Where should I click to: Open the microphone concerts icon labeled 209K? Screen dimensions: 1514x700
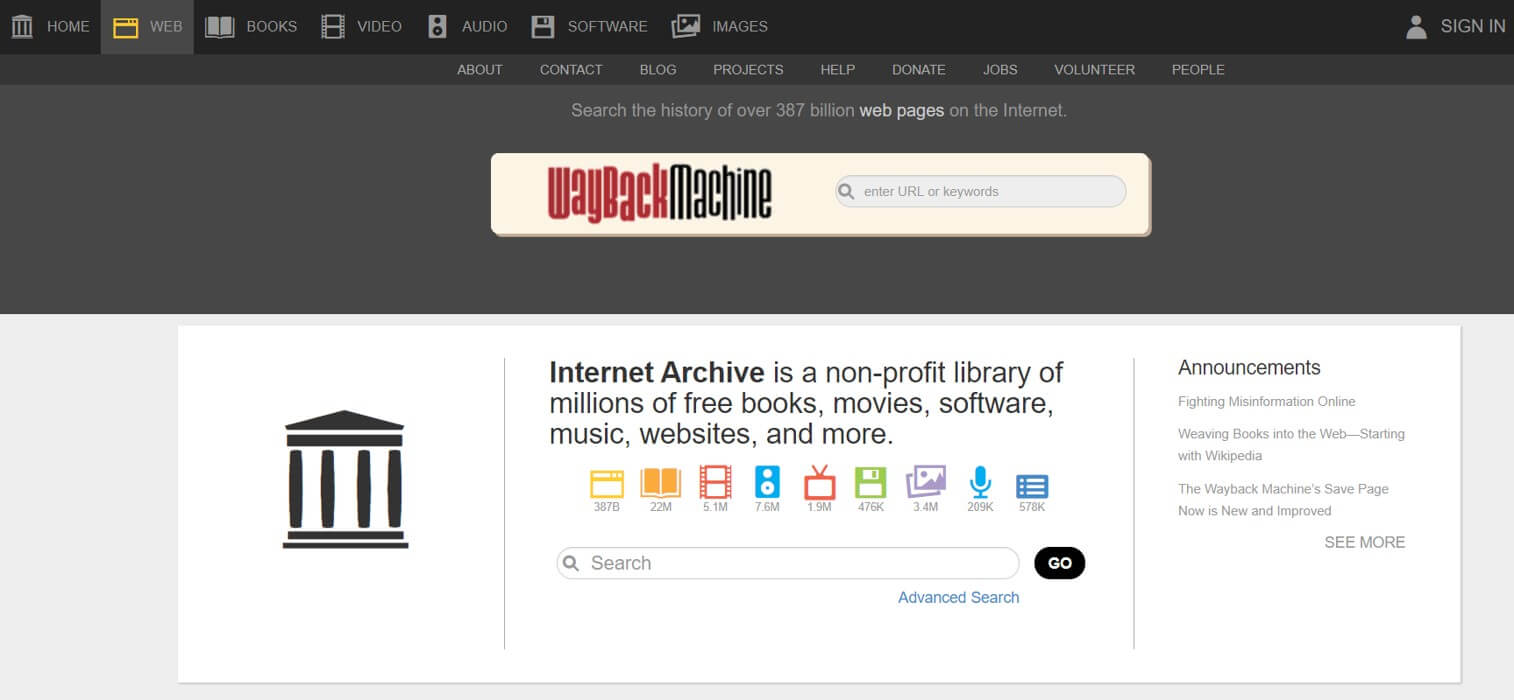980,482
